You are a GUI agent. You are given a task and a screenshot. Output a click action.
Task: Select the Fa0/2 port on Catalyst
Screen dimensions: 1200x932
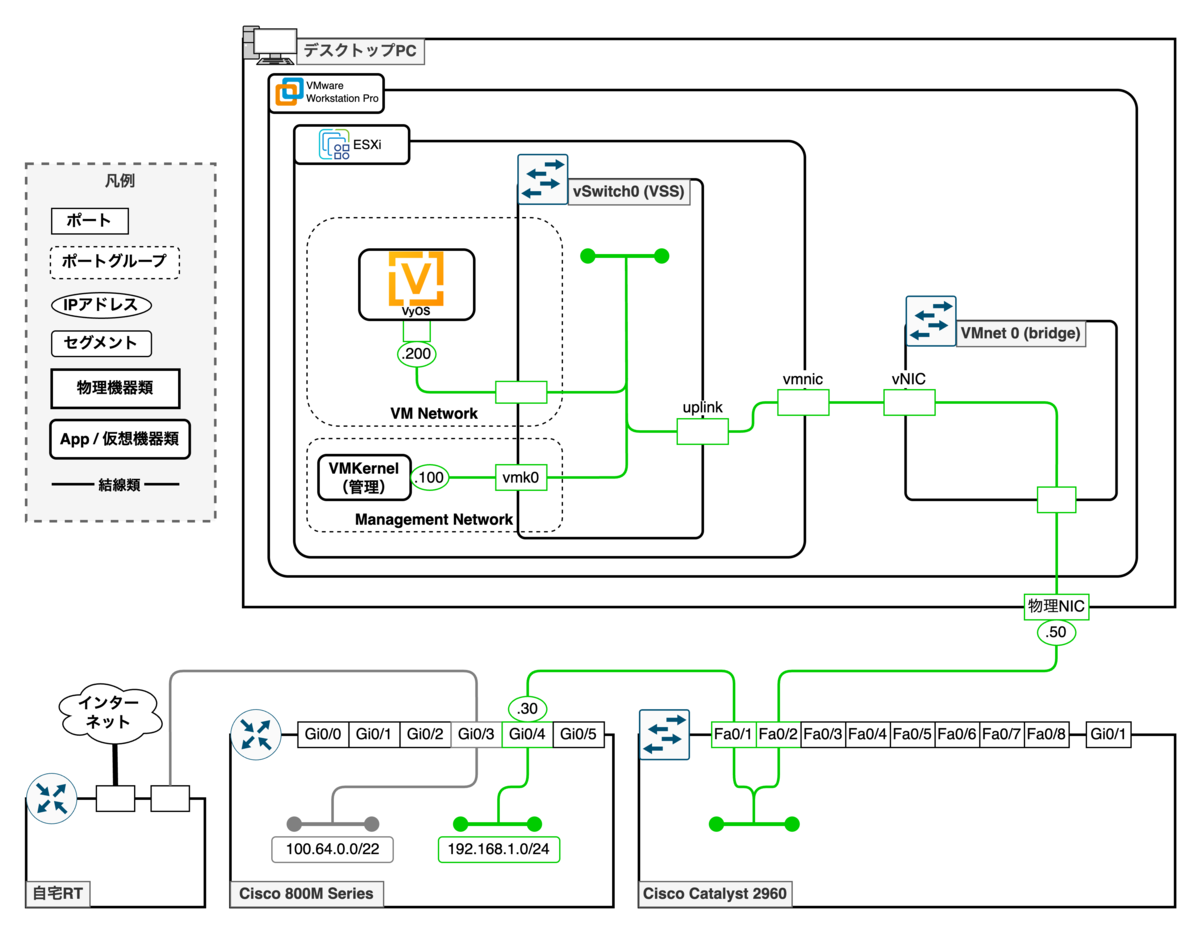[x=778, y=734]
